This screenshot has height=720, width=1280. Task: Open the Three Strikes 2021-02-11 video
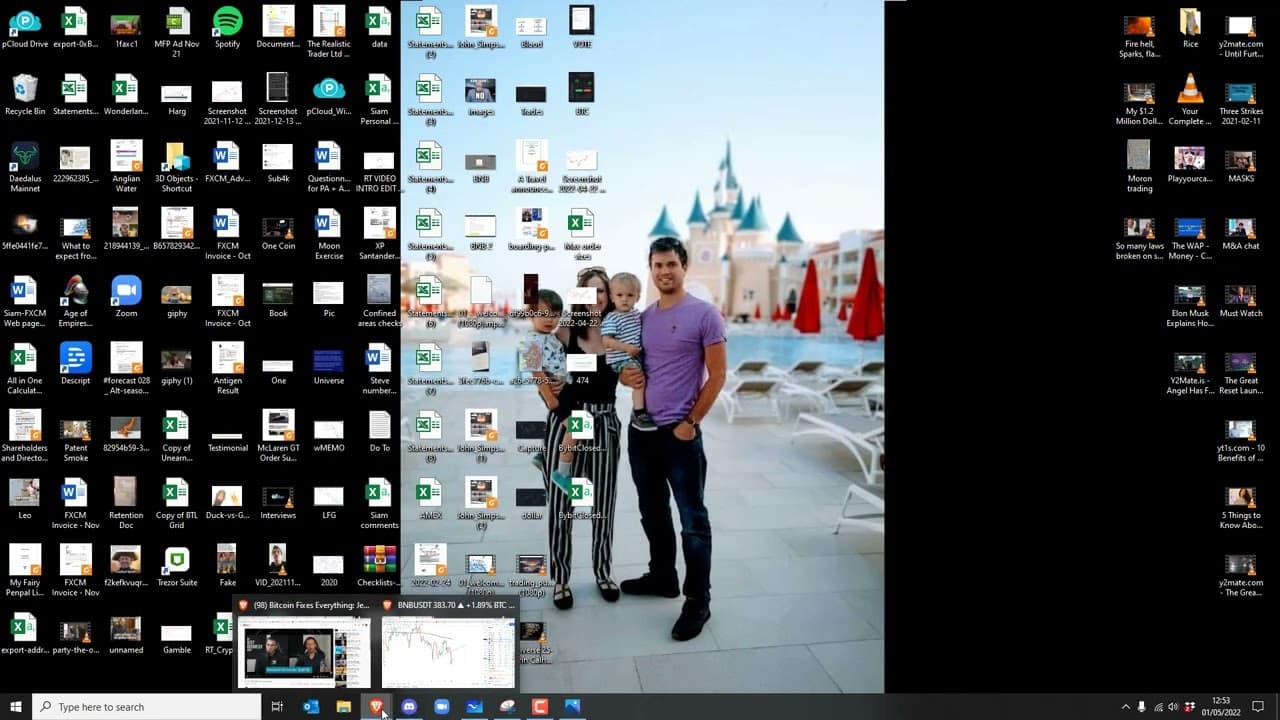click(1241, 100)
